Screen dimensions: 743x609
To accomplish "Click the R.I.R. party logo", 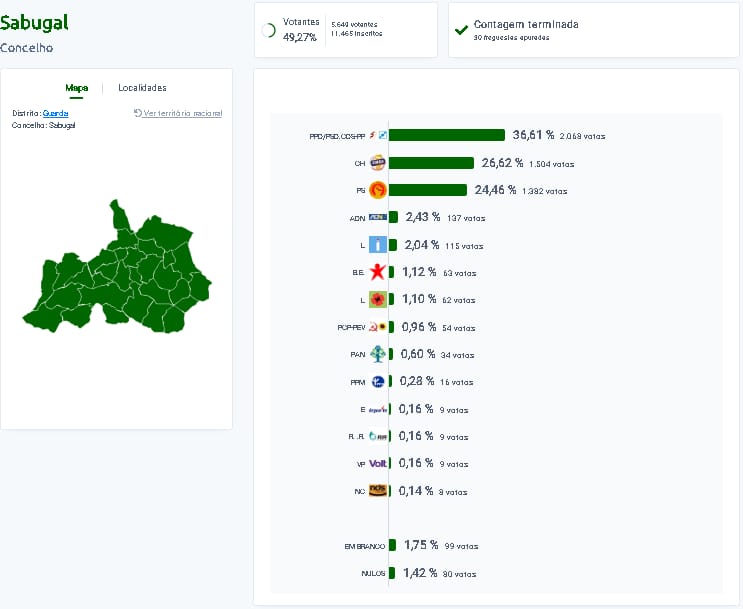I will click(378, 436).
